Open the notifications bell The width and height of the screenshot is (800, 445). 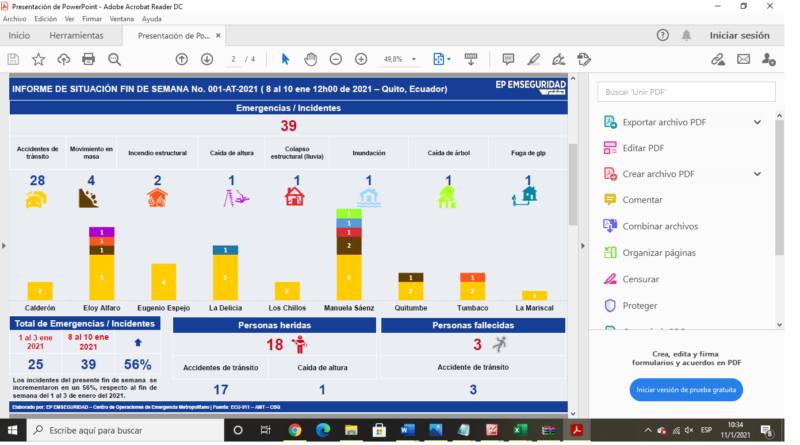tap(687, 35)
